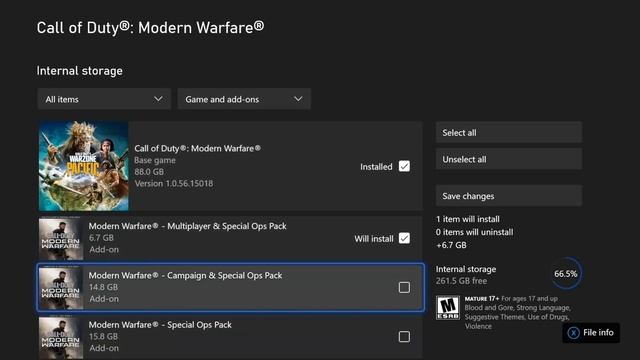Click Save changes button

(509, 196)
